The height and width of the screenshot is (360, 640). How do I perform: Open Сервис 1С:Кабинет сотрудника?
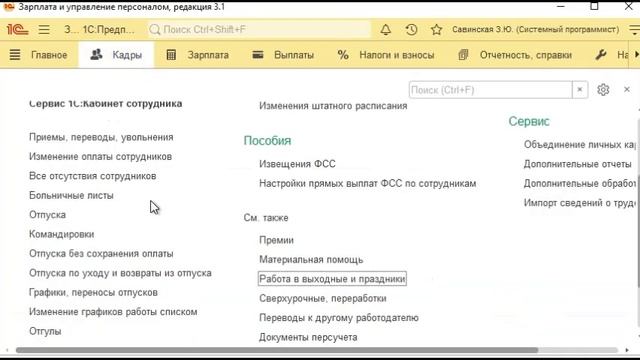[106, 104]
